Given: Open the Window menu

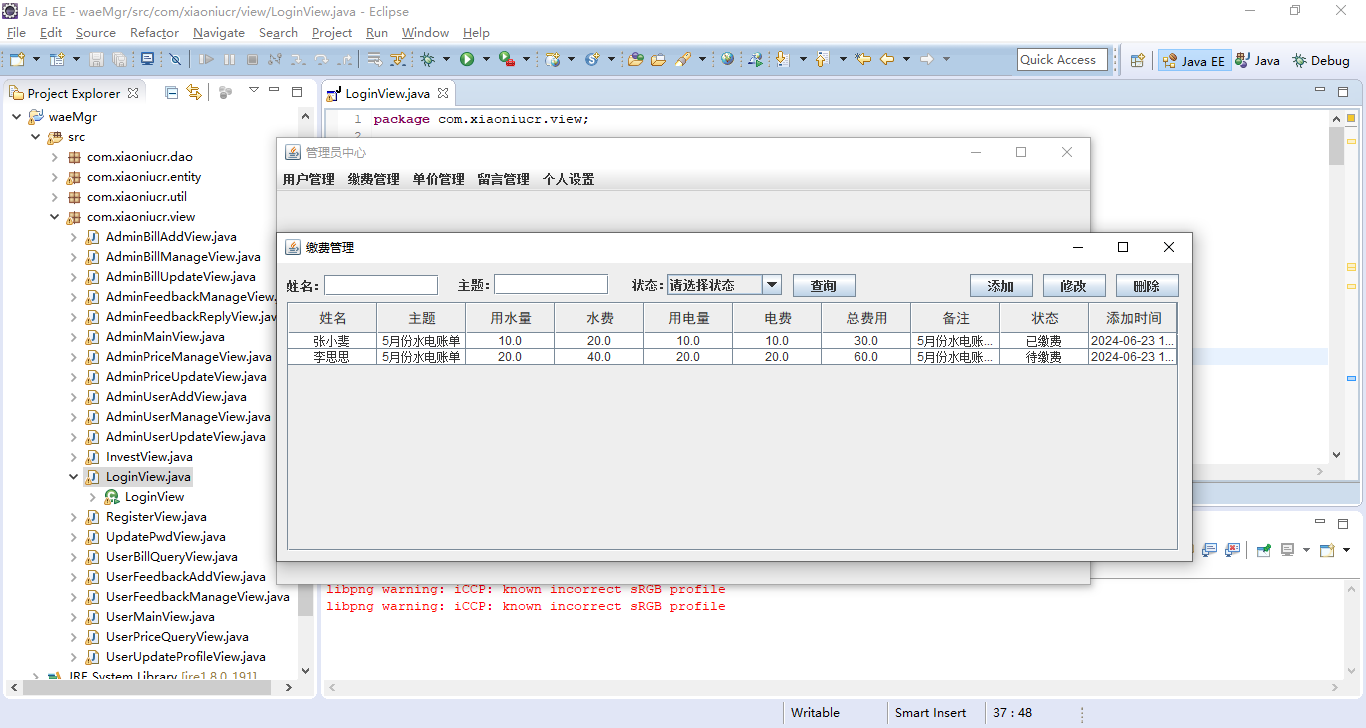Looking at the screenshot, I should [x=425, y=33].
